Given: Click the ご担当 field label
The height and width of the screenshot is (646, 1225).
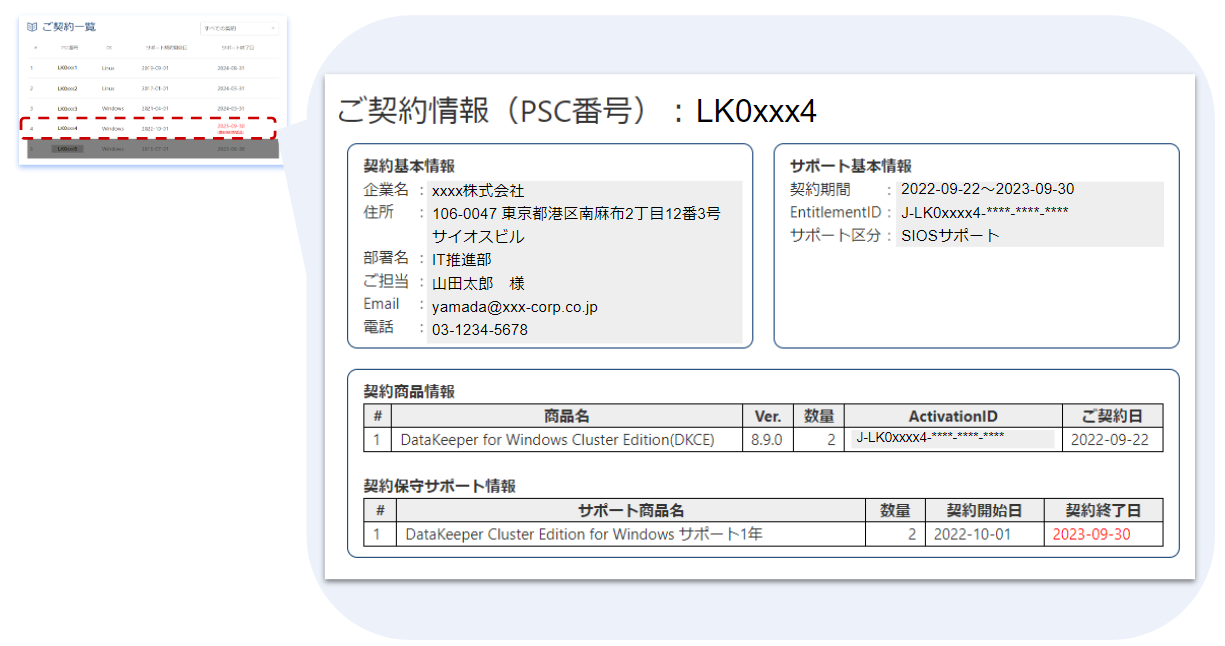Looking at the screenshot, I should click(385, 282).
